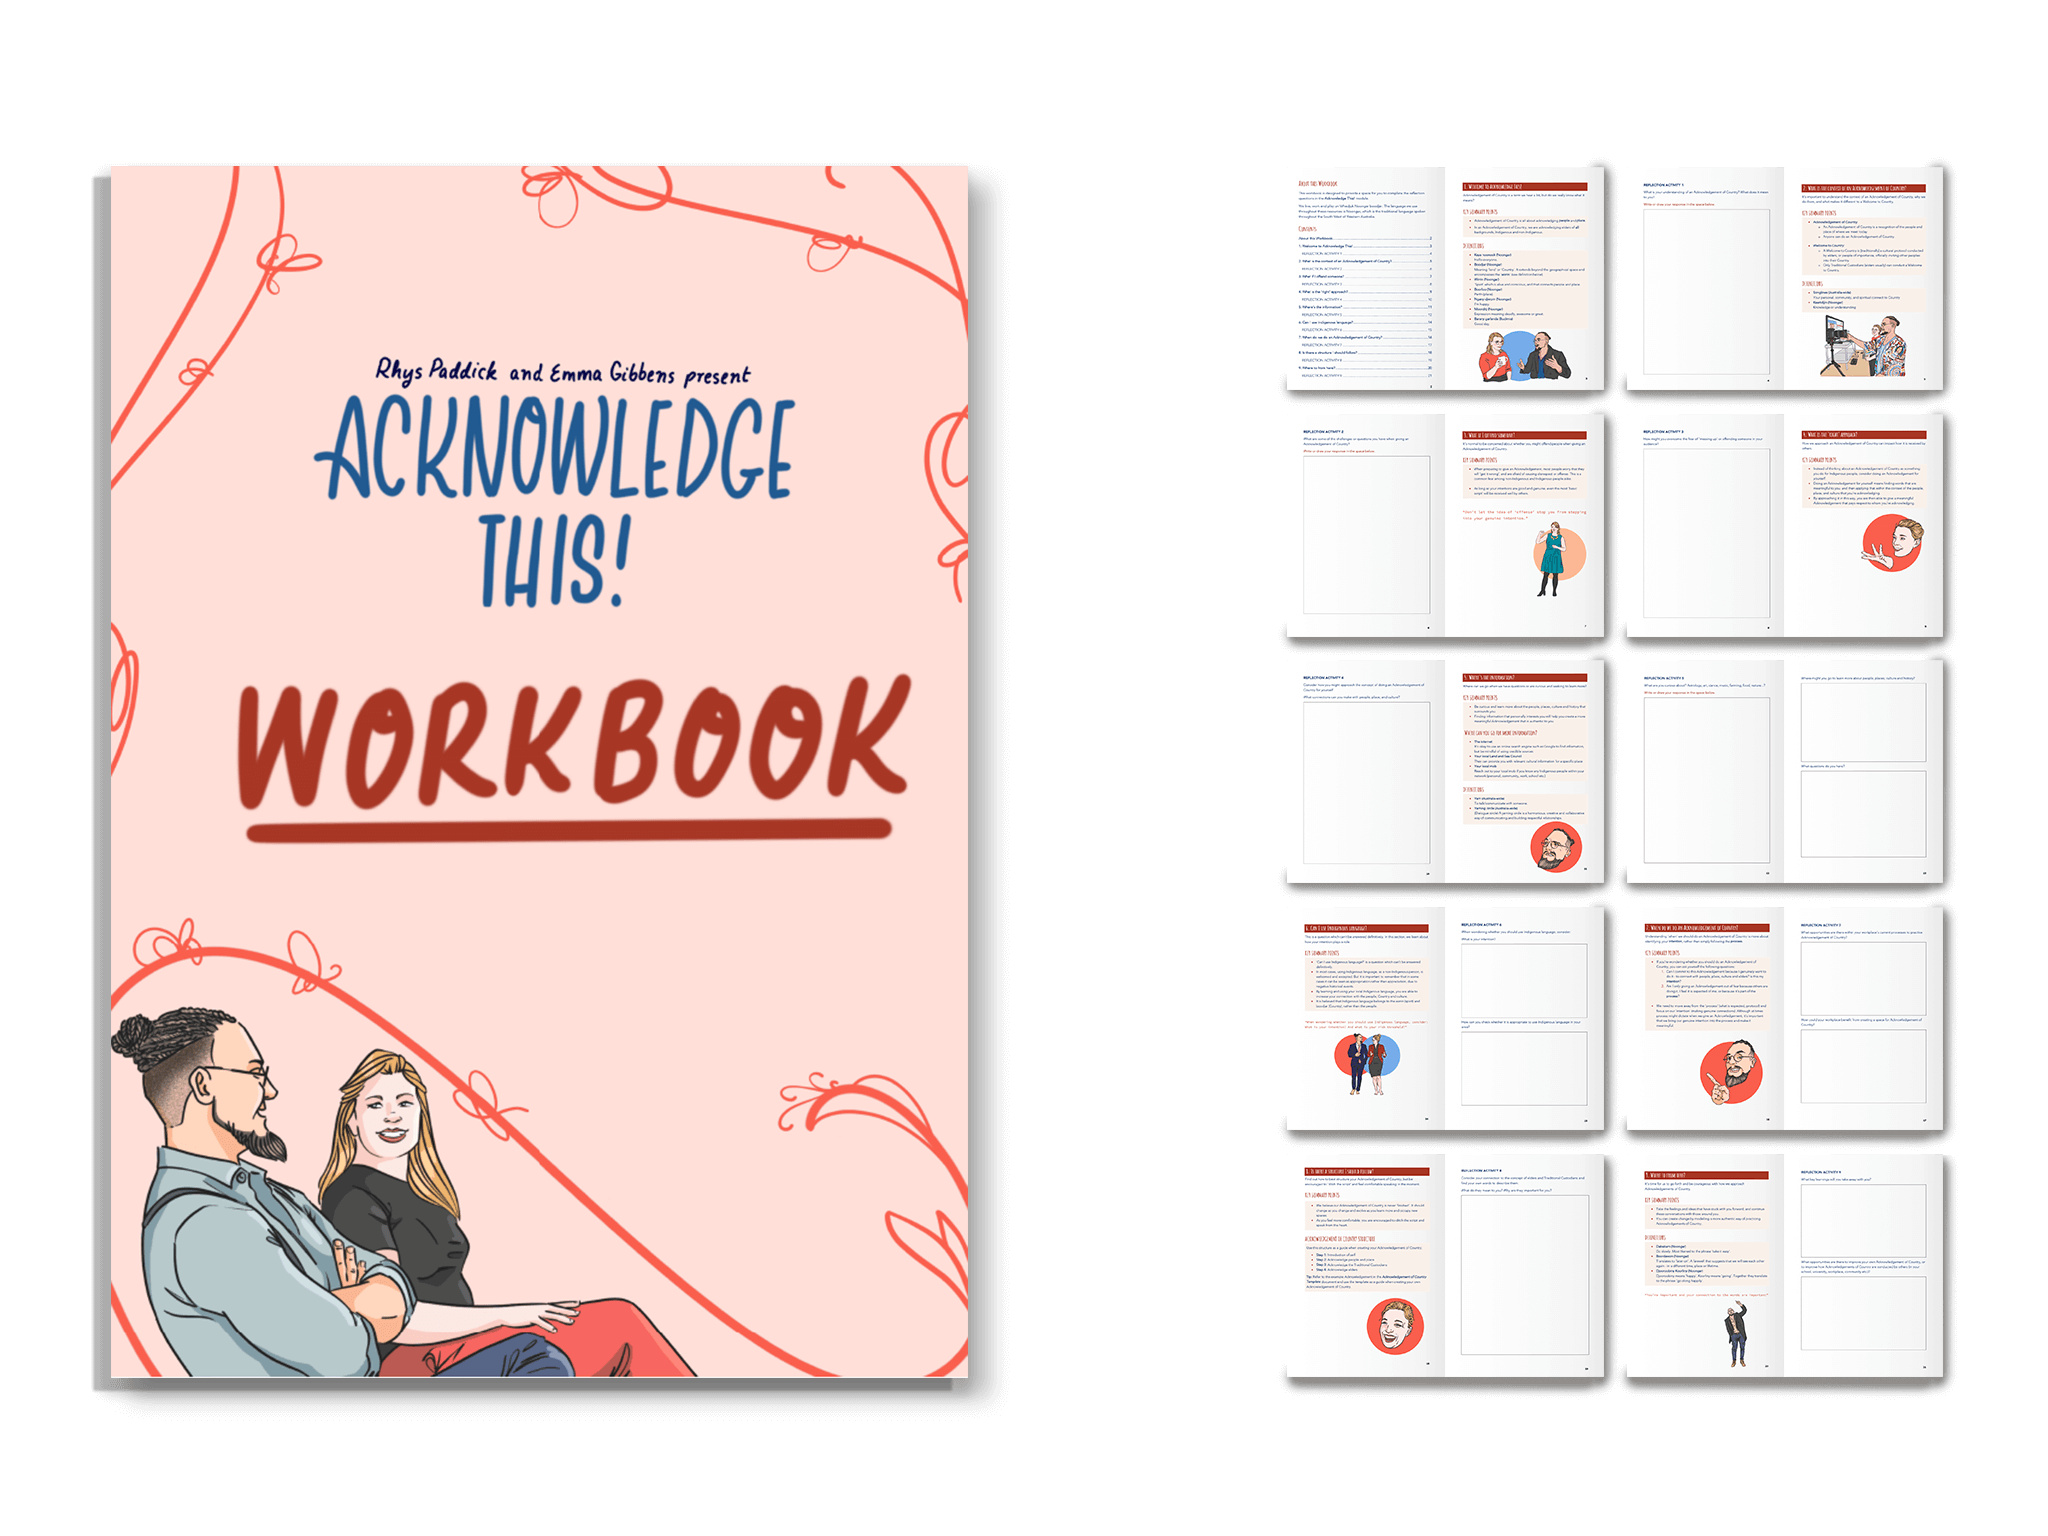Image resolution: width=2048 pixels, height=1536 pixels.
Task: Open the Reflection Activity 2 spread
Action: click(1445, 526)
